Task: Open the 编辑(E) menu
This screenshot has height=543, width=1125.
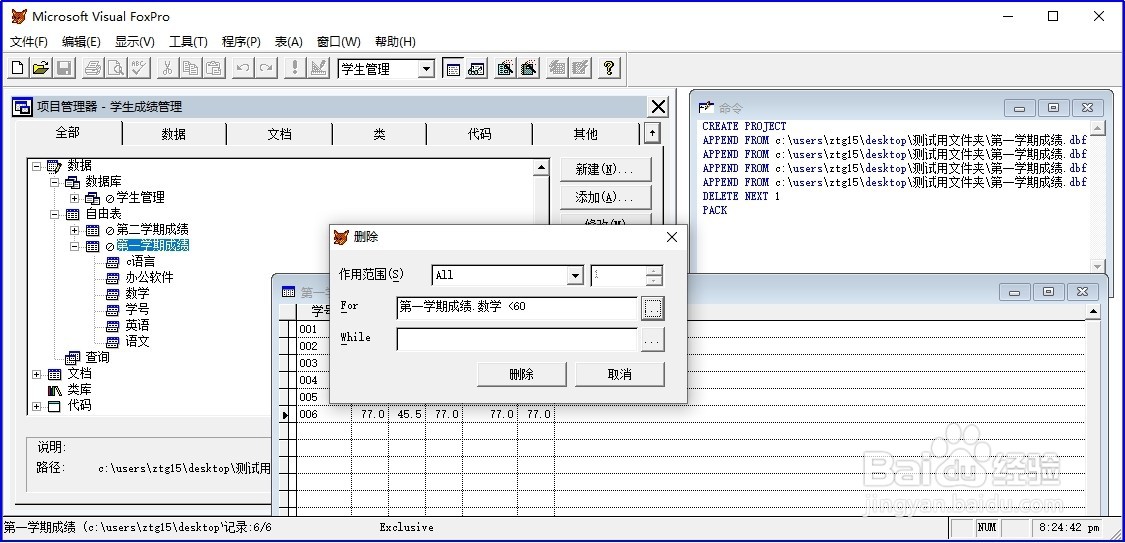Action: point(81,42)
